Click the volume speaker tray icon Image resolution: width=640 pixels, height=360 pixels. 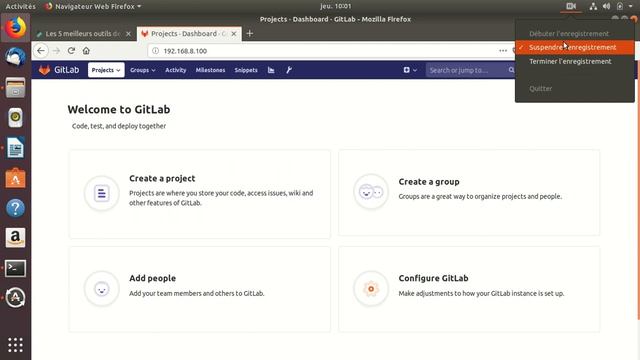click(607, 6)
